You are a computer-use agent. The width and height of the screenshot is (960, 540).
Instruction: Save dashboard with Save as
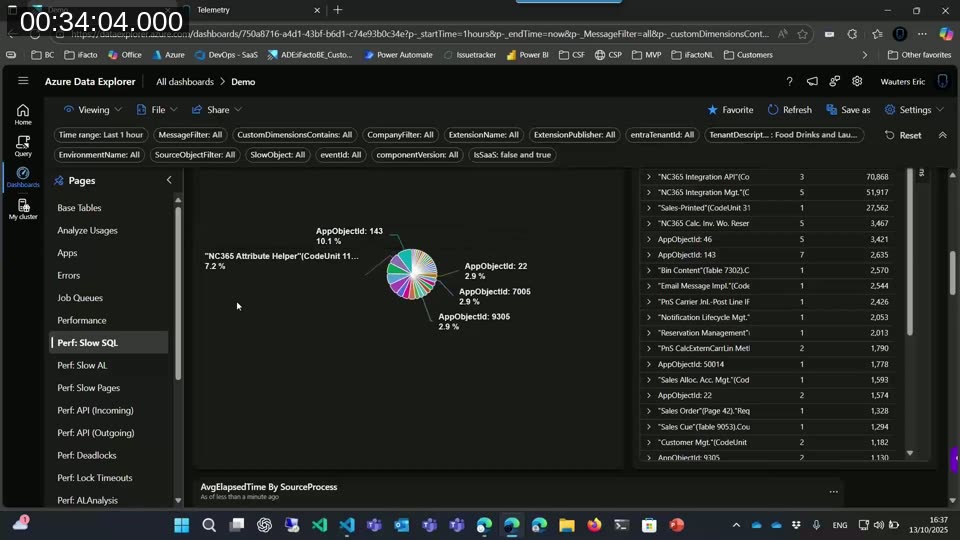pos(848,110)
